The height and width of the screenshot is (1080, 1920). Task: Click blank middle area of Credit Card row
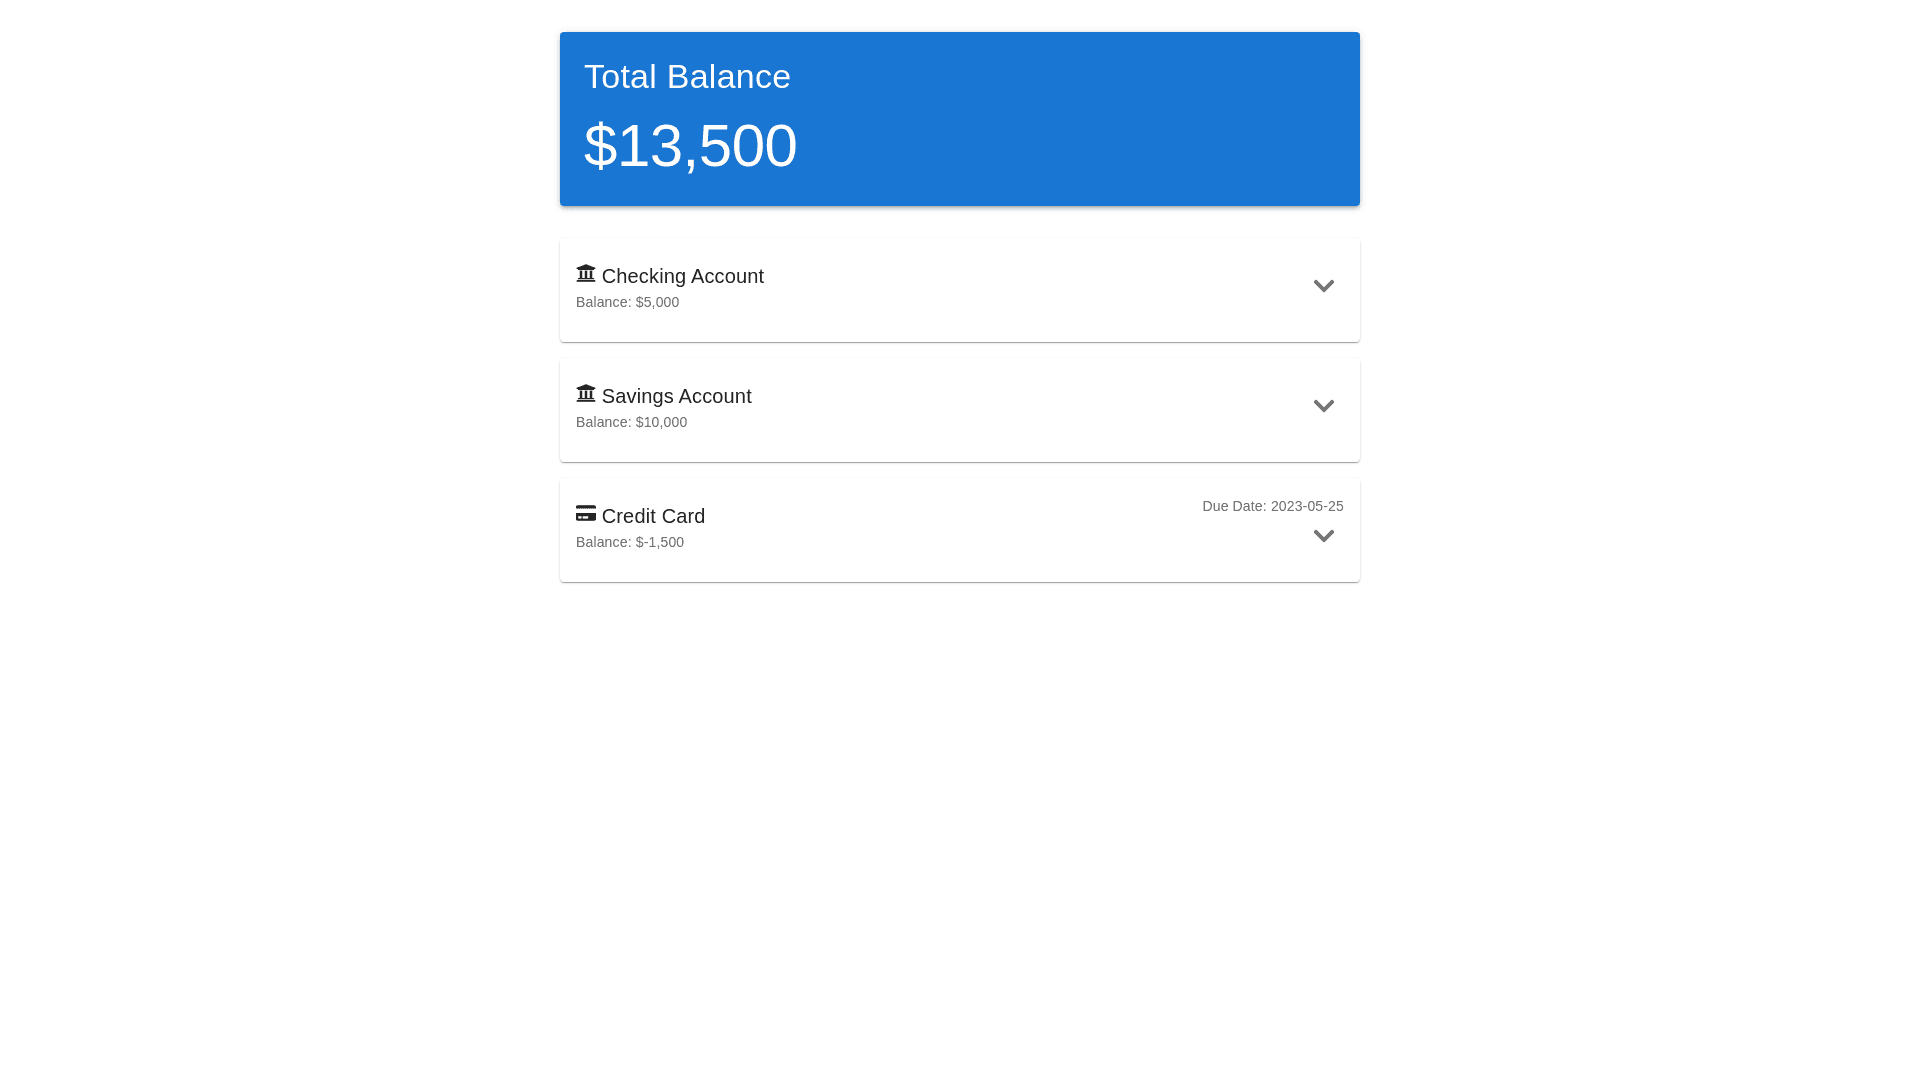(x=950, y=528)
